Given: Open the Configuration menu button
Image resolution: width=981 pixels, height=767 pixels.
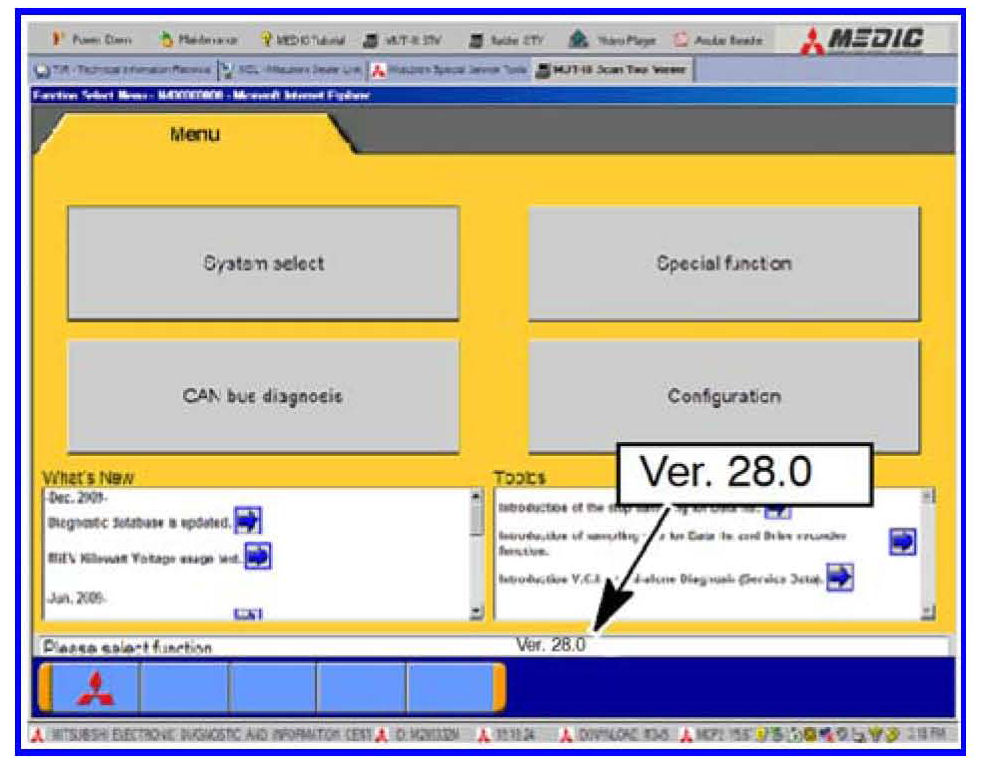Looking at the screenshot, I should (x=724, y=396).
